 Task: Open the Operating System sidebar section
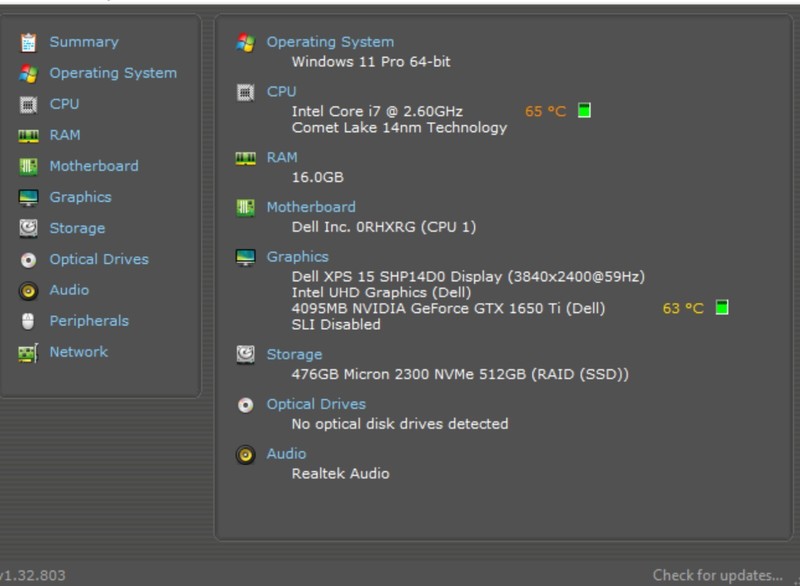[x=113, y=73]
